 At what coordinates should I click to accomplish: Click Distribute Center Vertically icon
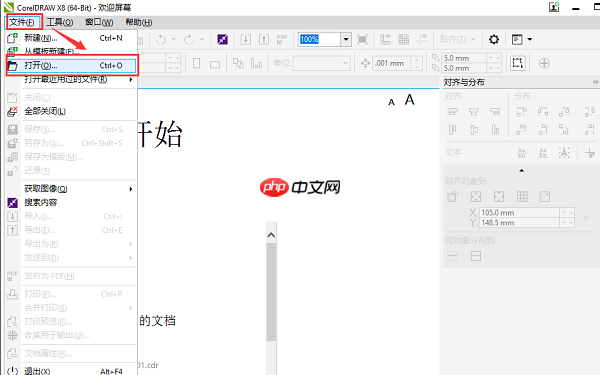(543, 130)
